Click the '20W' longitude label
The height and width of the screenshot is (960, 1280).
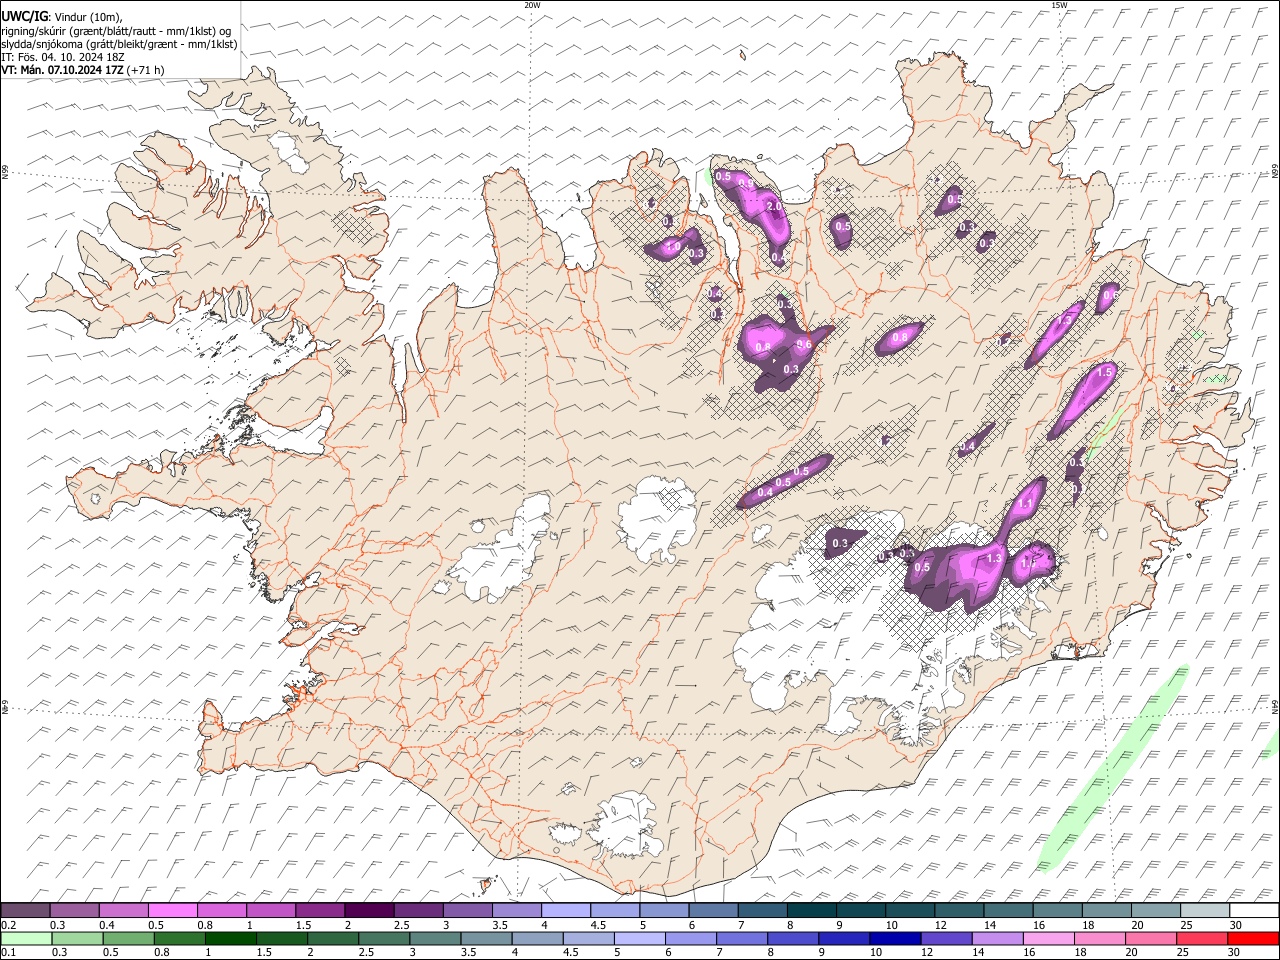pyautogui.click(x=532, y=5)
